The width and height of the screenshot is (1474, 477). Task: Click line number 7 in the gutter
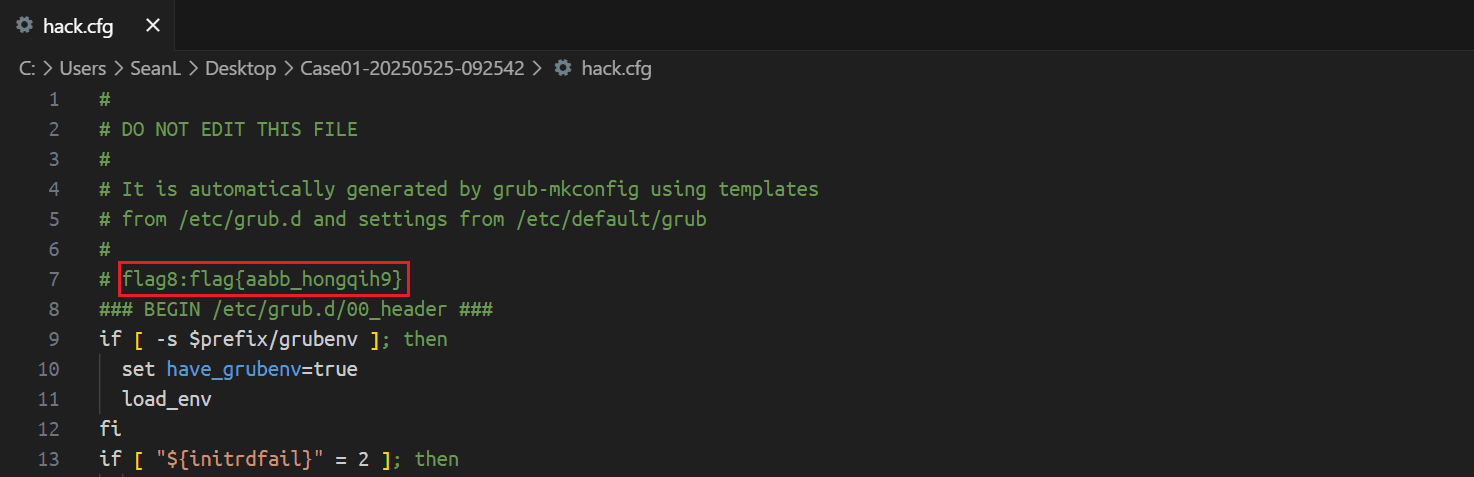[x=53, y=279]
